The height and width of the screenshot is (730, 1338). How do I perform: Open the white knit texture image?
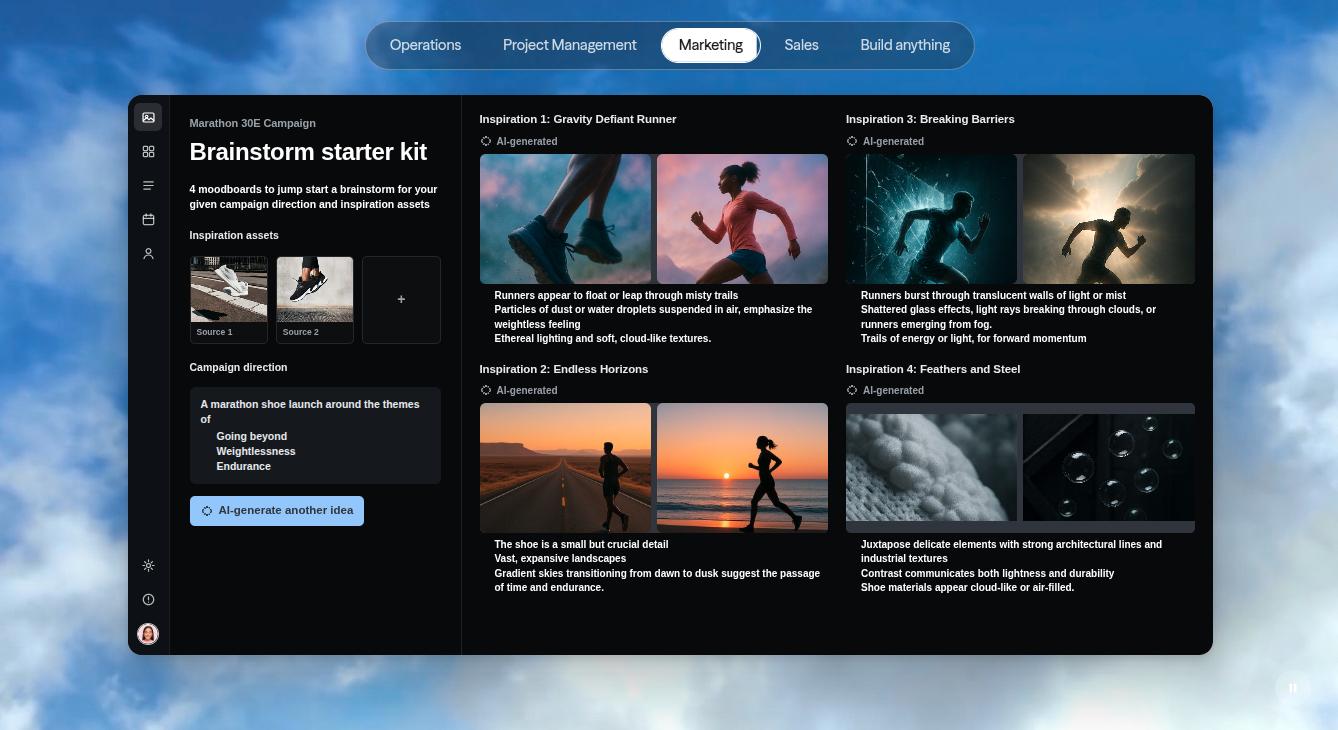click(931, 468)
